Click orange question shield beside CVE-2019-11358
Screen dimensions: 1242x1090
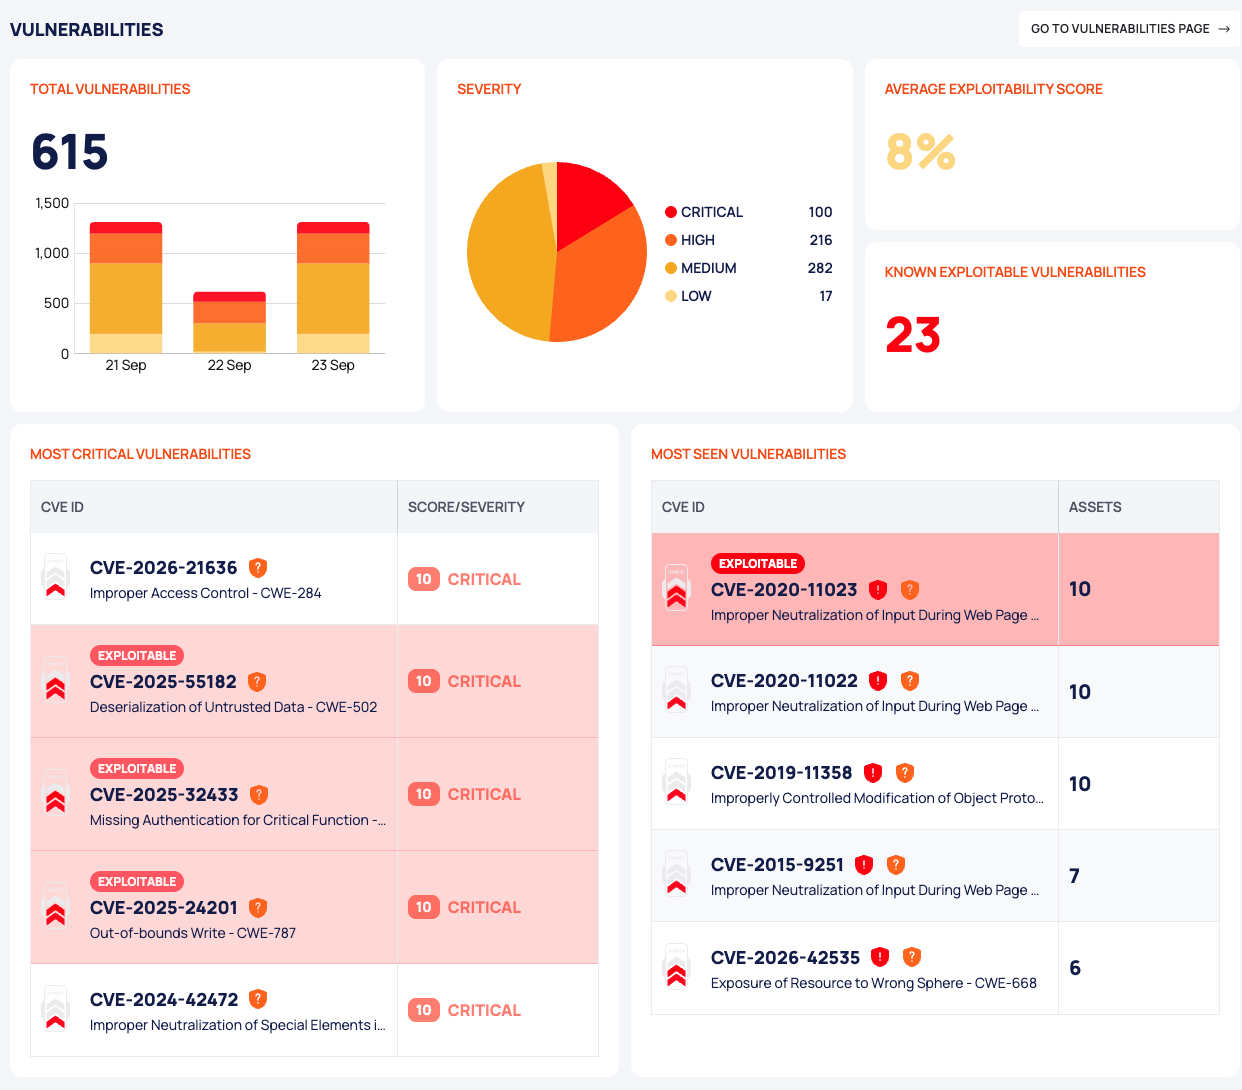click(x=905, y=773)
